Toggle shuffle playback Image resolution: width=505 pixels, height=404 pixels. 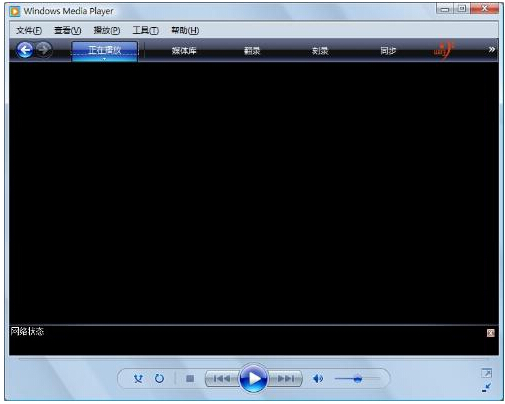point(138,378)
